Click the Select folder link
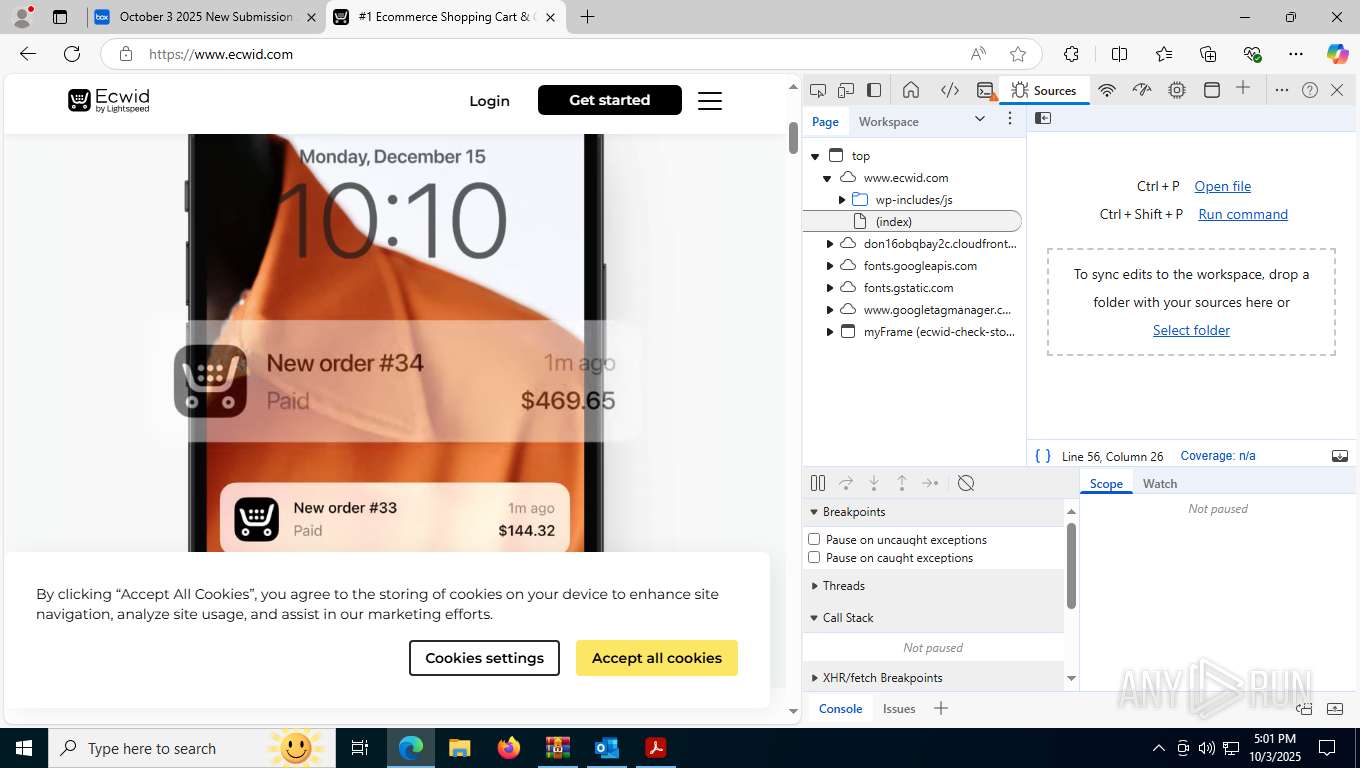Screen dimensions: 1360x768 [x=1191, y=330]
